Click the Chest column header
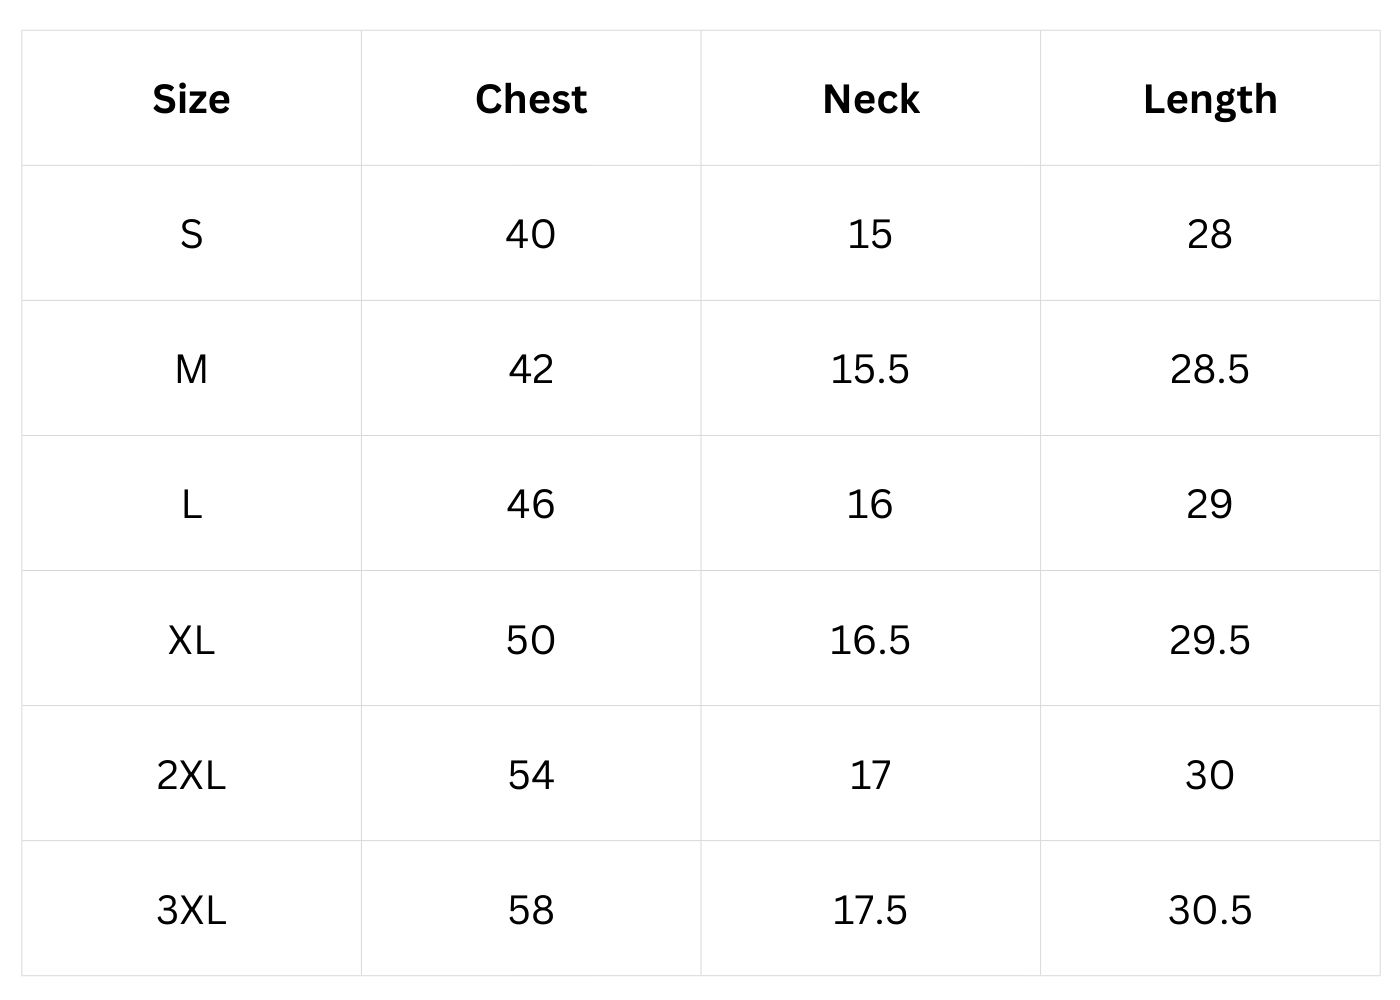Image resolution: width=1400 pixels, height=1000 pixels. [531, 99]
